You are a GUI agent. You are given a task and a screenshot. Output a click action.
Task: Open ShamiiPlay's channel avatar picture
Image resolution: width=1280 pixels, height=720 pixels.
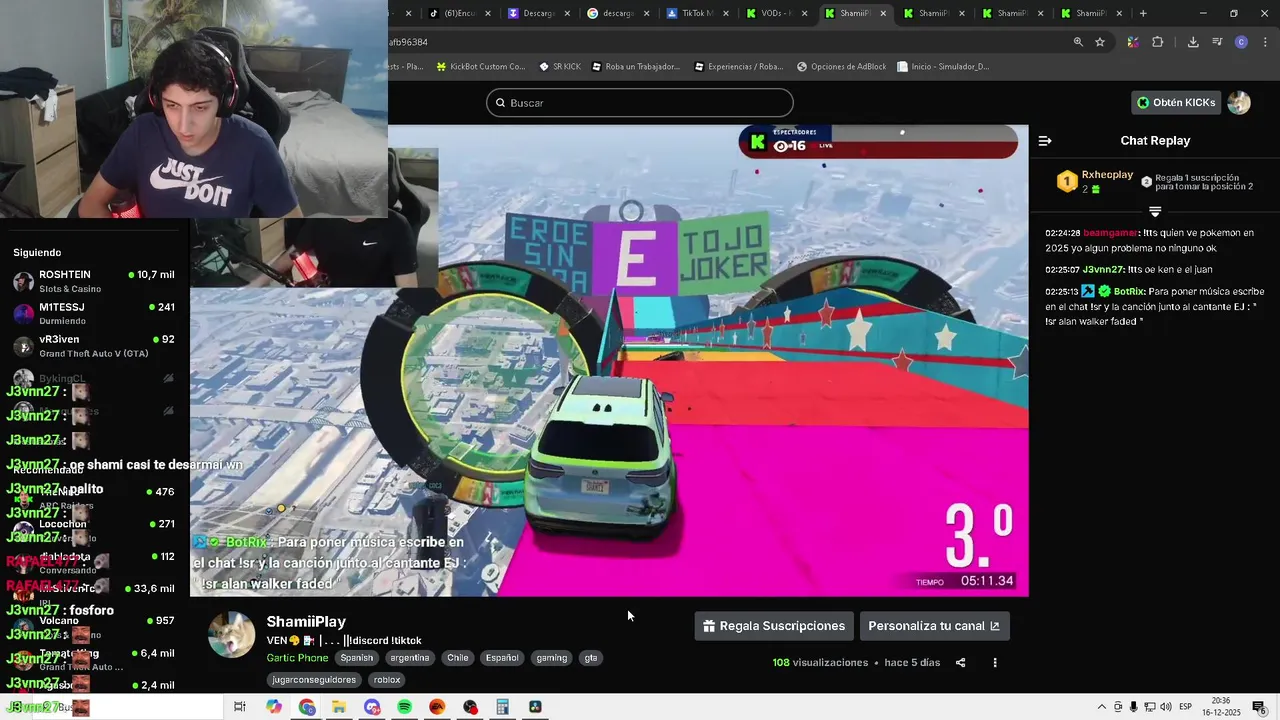click(x=231, y=635)
